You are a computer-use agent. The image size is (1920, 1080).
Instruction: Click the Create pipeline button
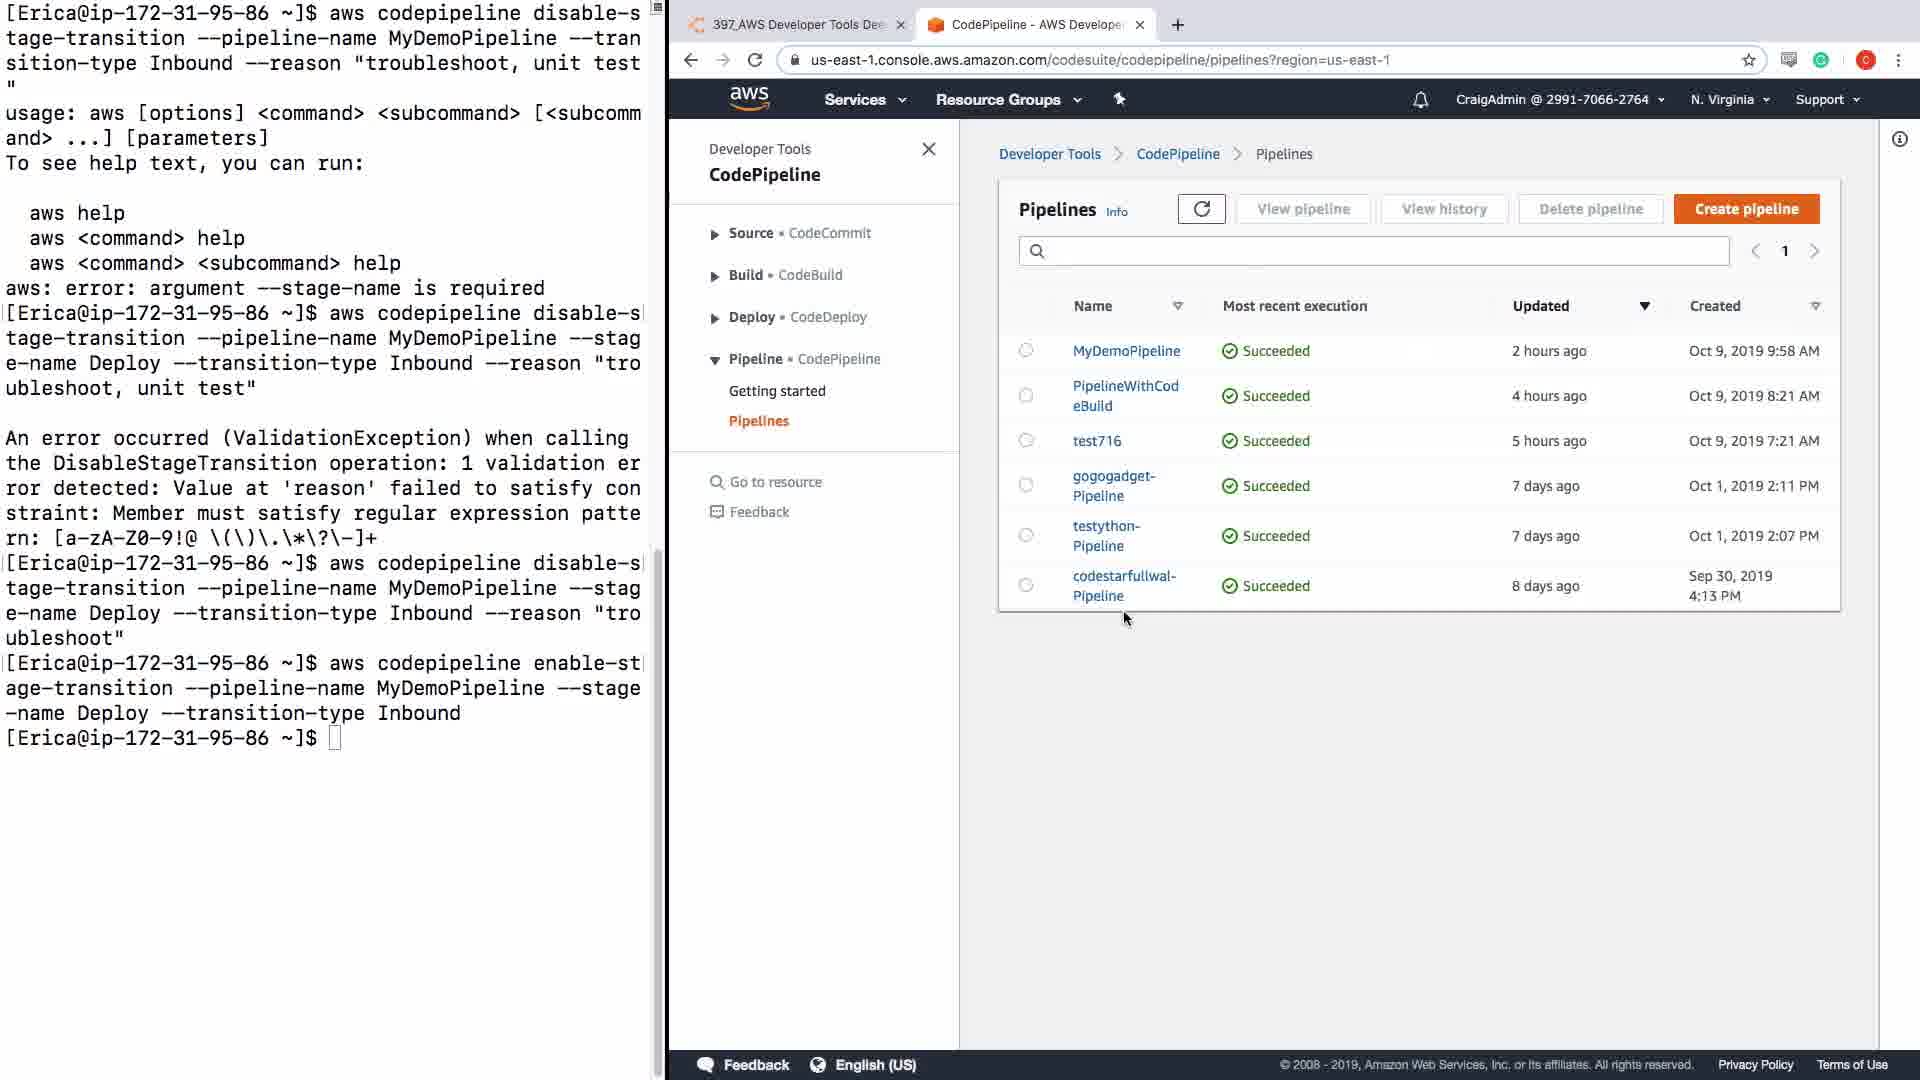tap(1746, 209)
